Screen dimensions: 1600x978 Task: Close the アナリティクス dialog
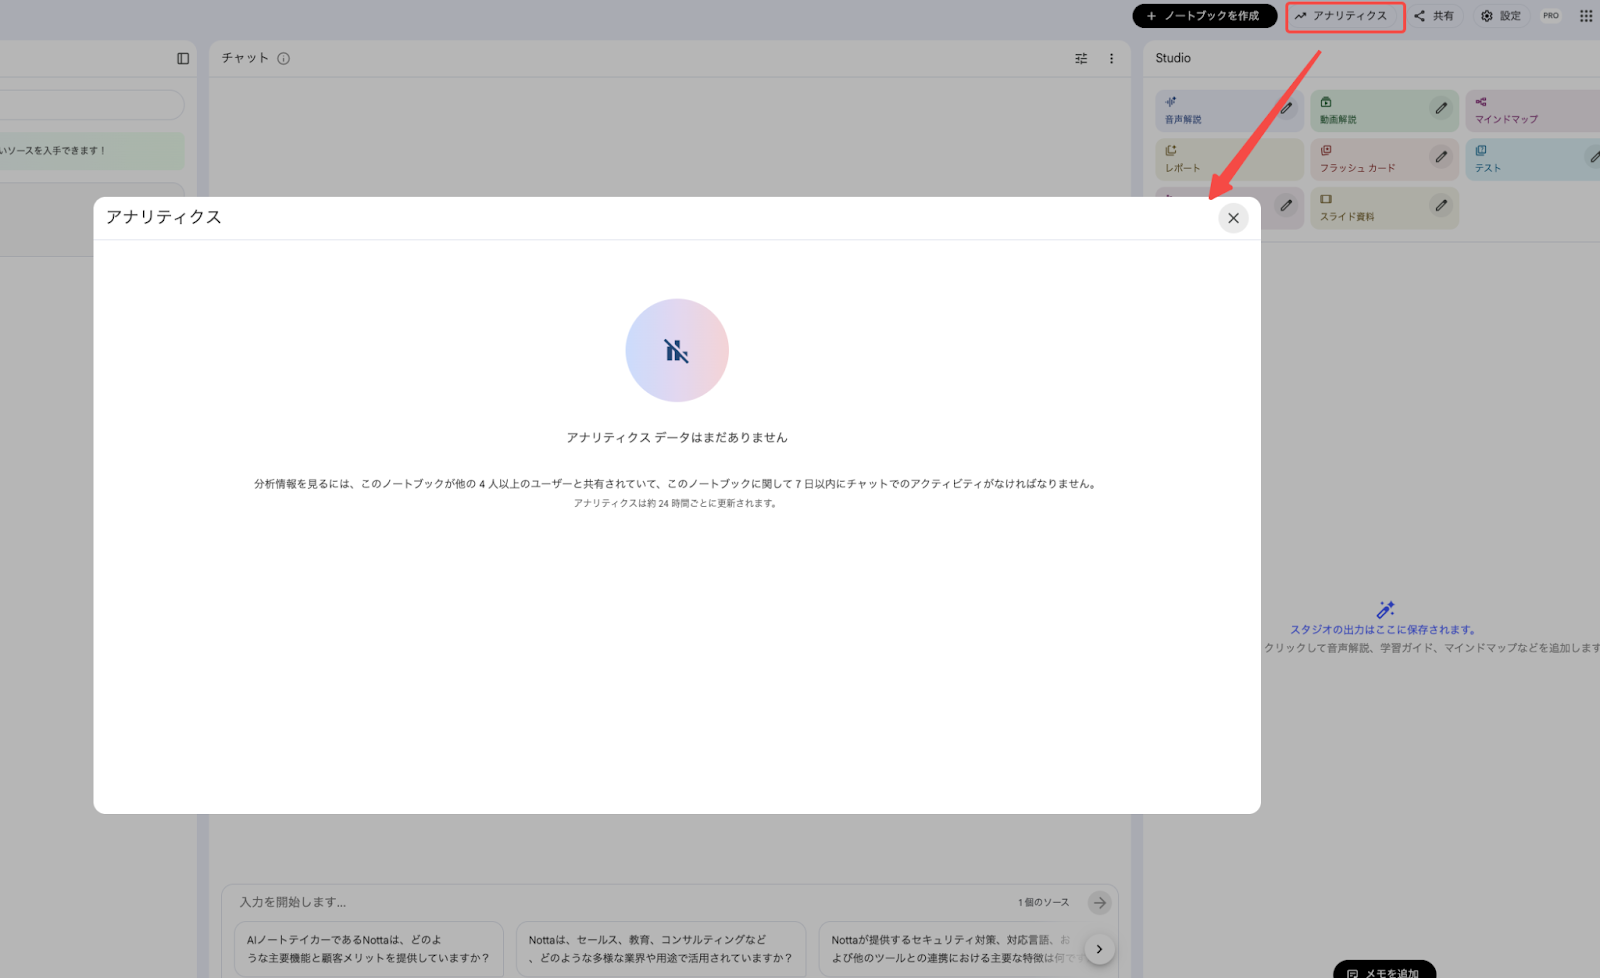[1233, 218]
